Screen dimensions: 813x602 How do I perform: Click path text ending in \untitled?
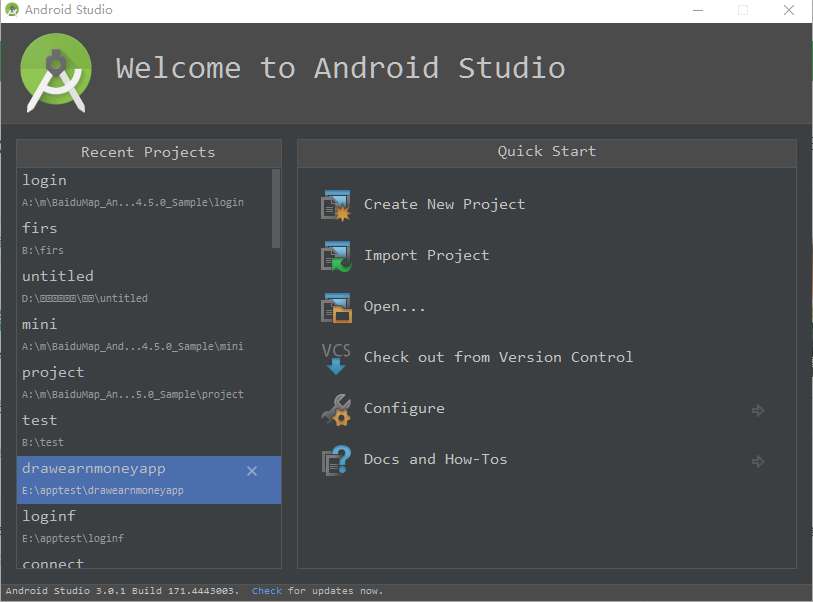[85, 298]
